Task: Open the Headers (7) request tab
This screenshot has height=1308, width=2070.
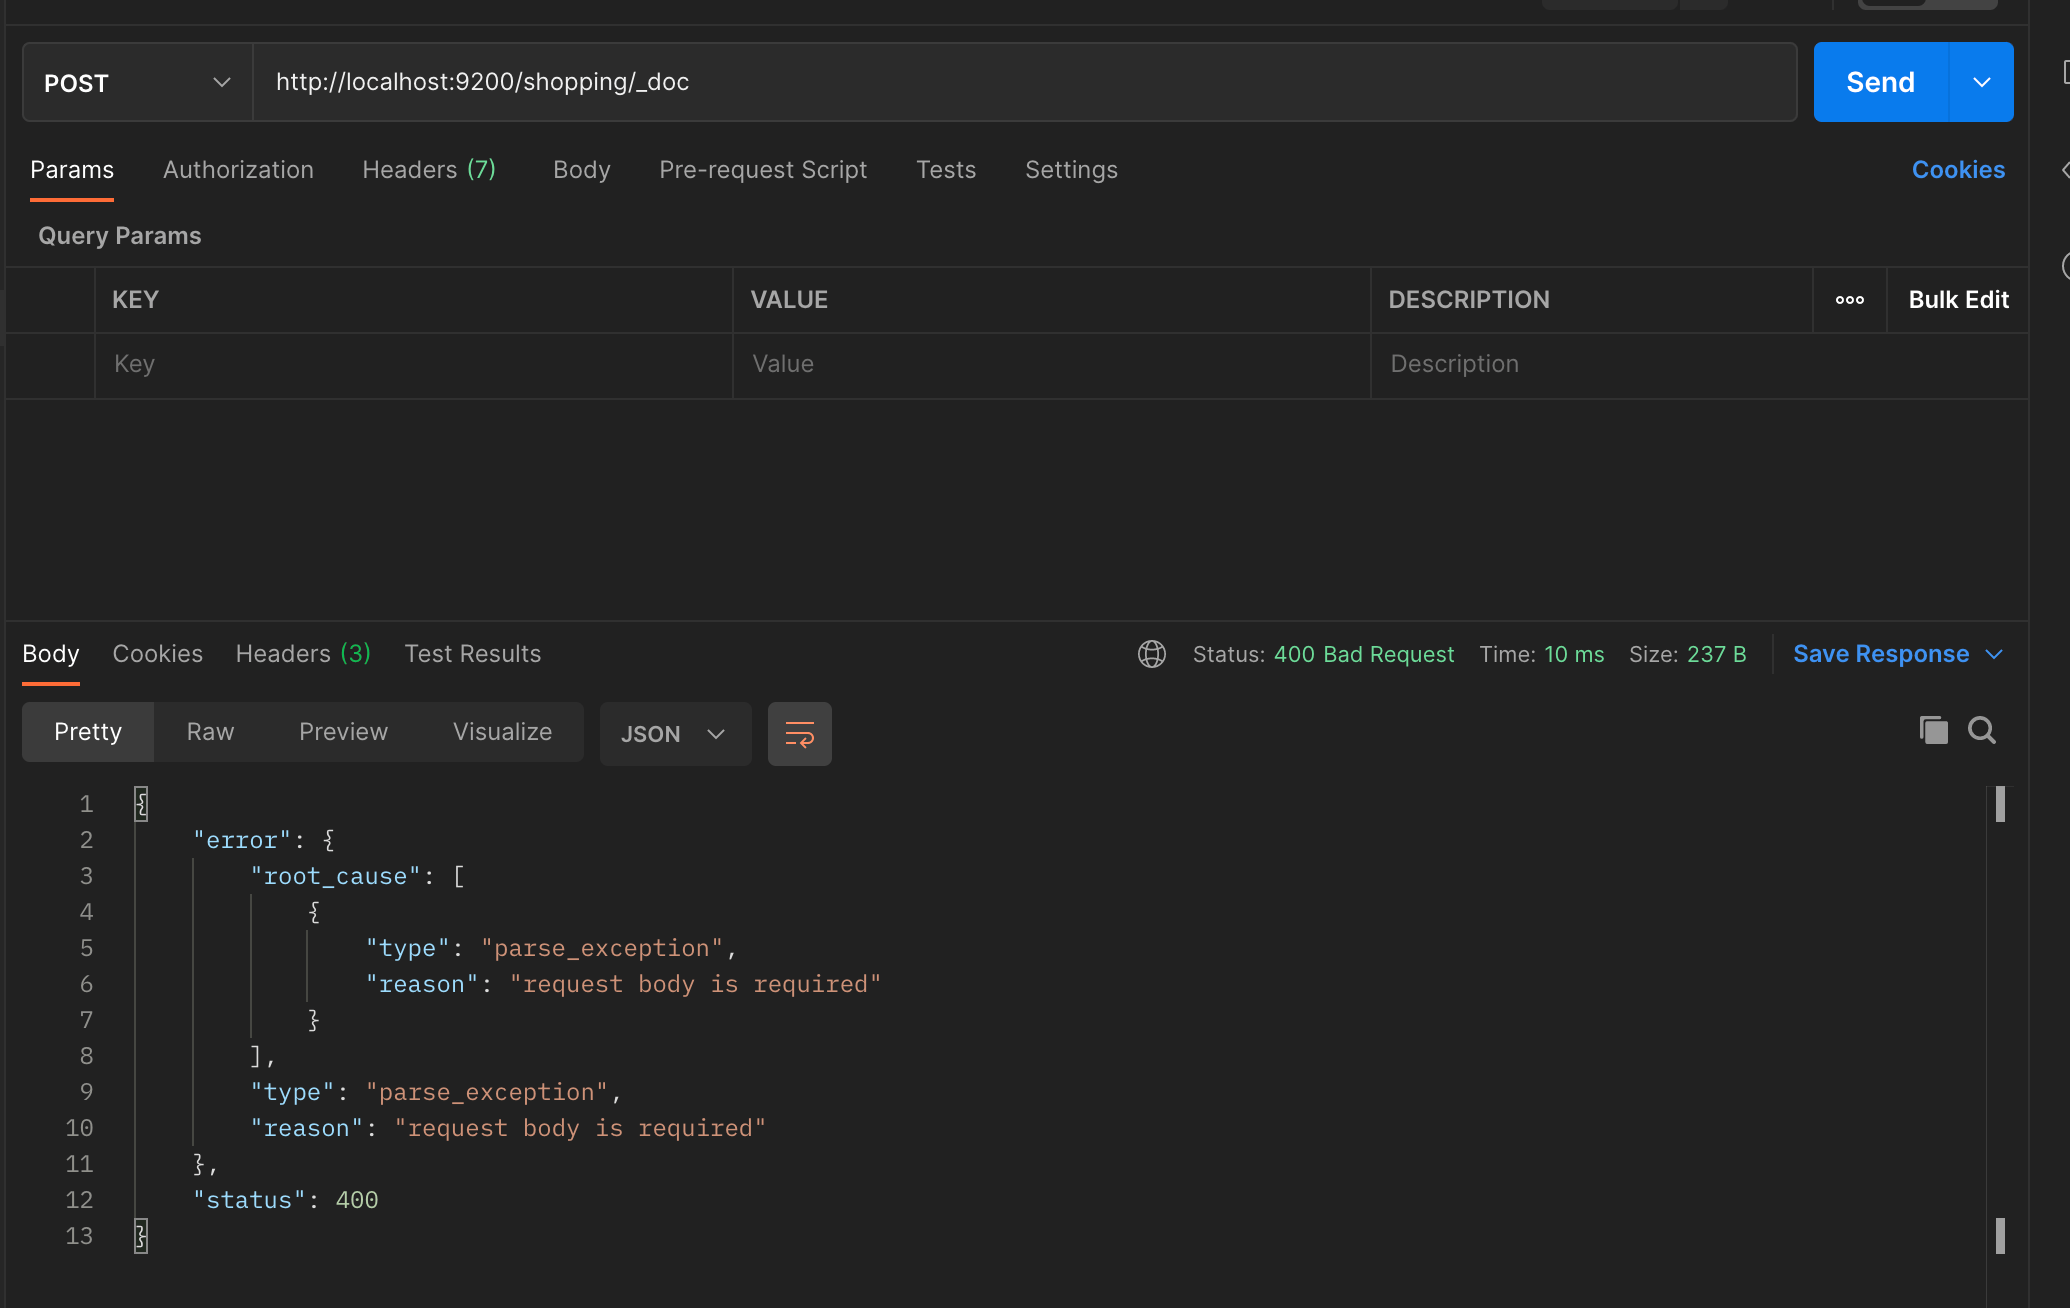Action: point(429,170)
